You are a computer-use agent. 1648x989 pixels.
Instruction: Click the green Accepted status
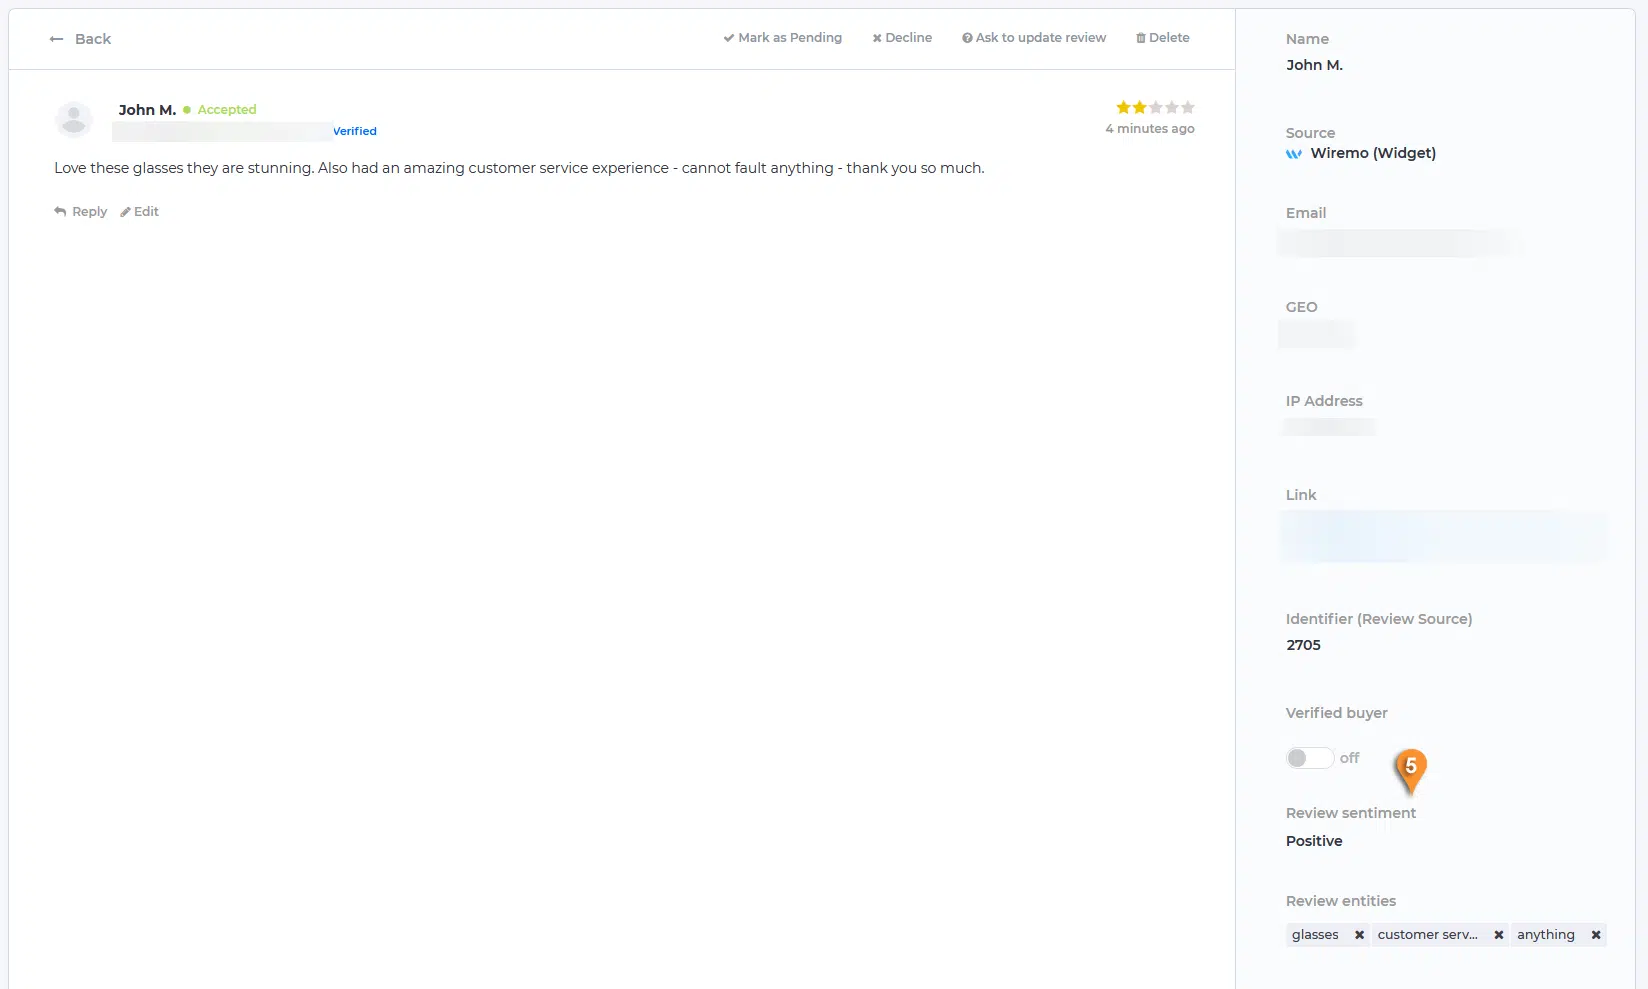click(226, 110)
